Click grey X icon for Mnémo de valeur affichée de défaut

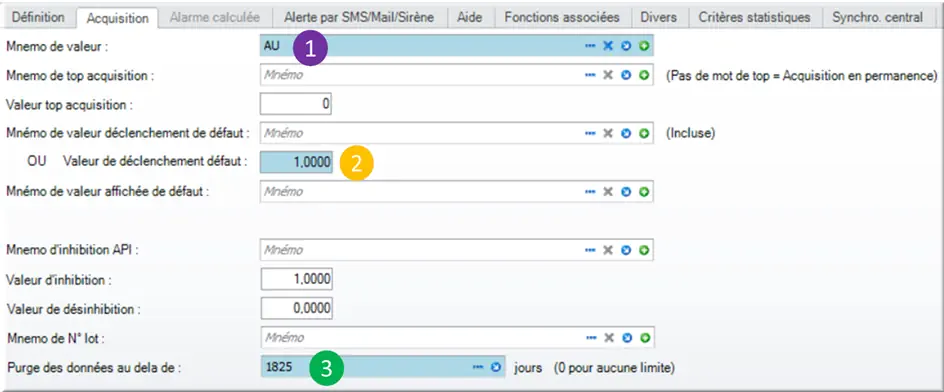pos(608,191)
